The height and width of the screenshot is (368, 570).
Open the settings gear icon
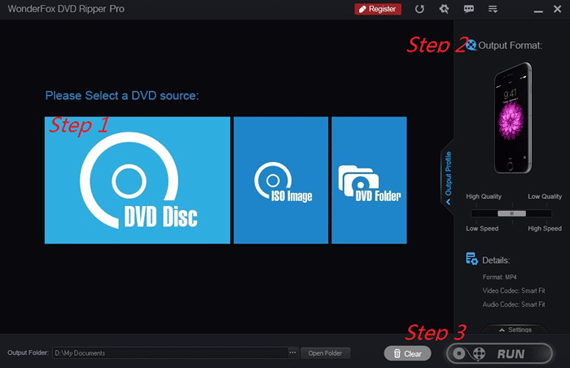[x=444, y=9]
